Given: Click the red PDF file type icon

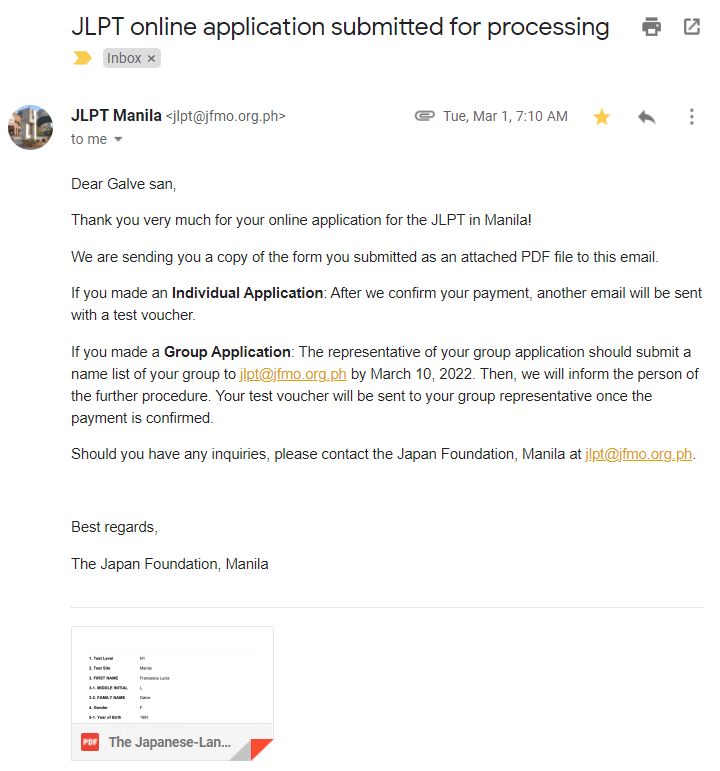Looking at the screenshot, I should [x=90, y=742].
